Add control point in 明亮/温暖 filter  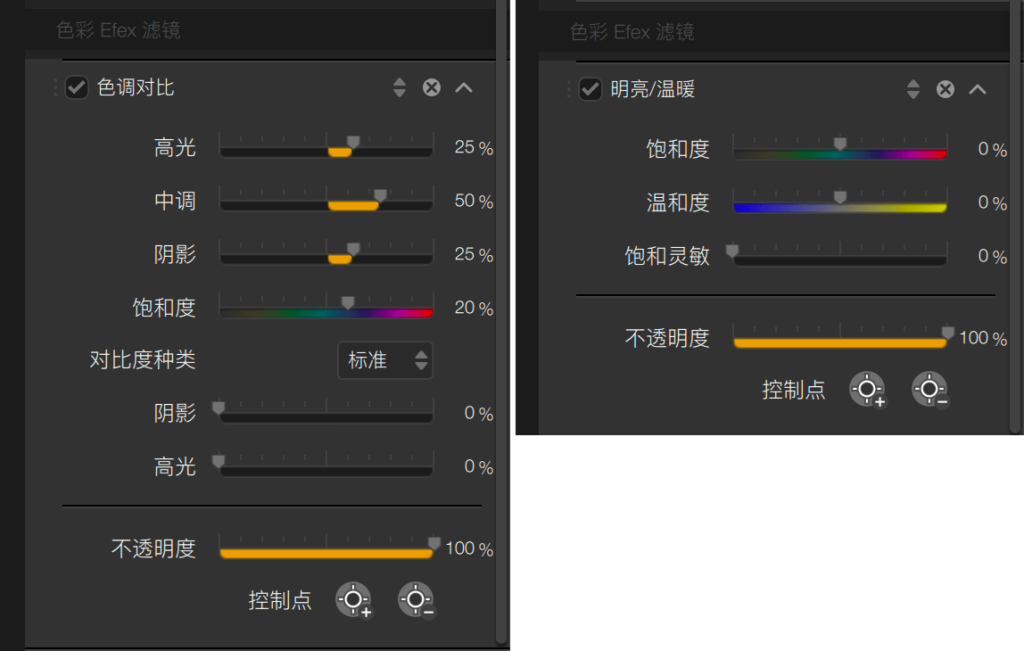pos(867,389)
